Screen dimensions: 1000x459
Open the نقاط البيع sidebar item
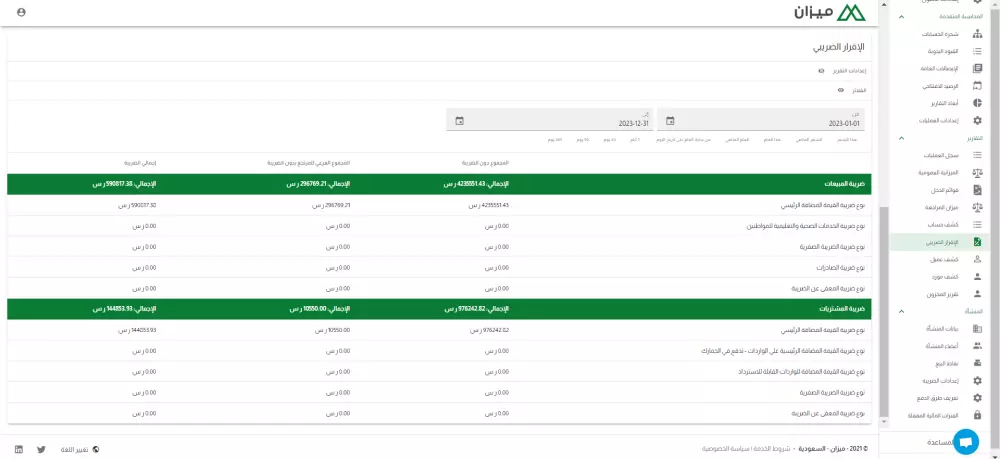(939, 363)
